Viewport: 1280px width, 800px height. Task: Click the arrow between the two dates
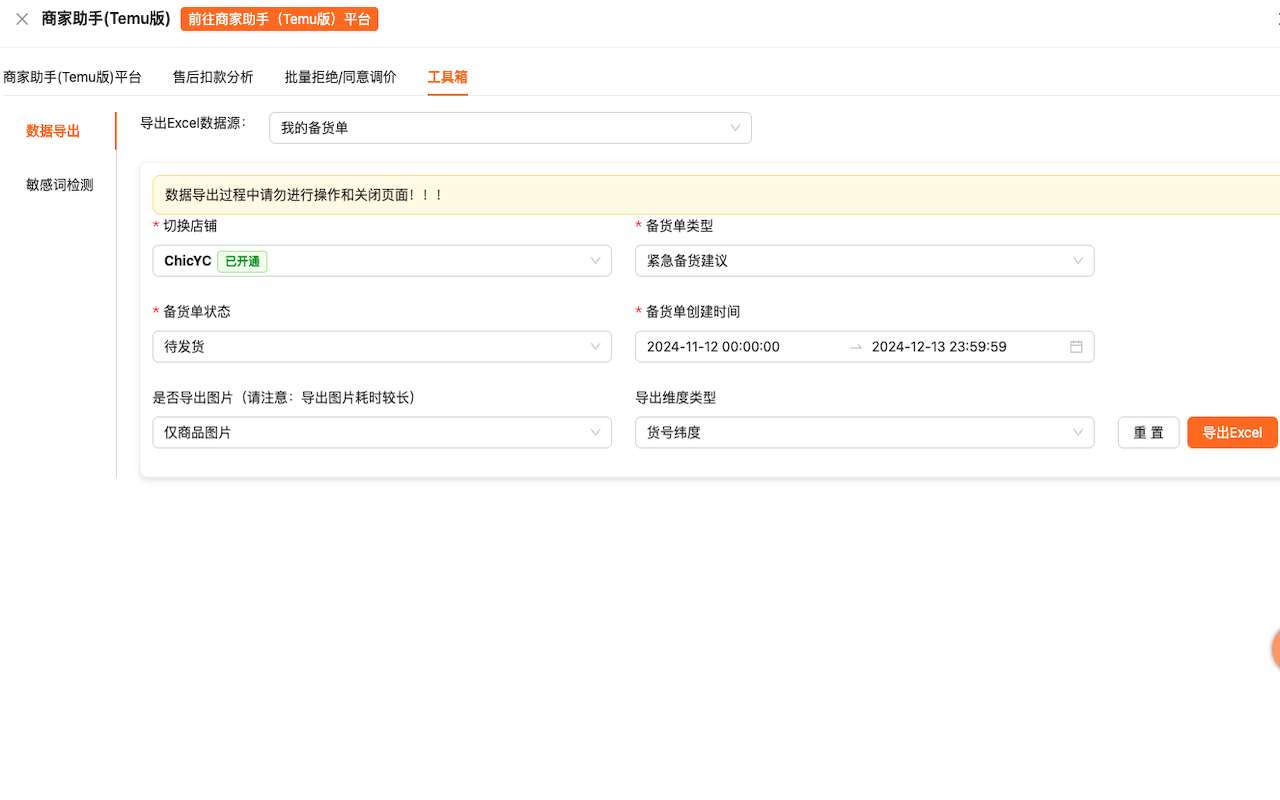pyautogui.click(x=858, y=346)
